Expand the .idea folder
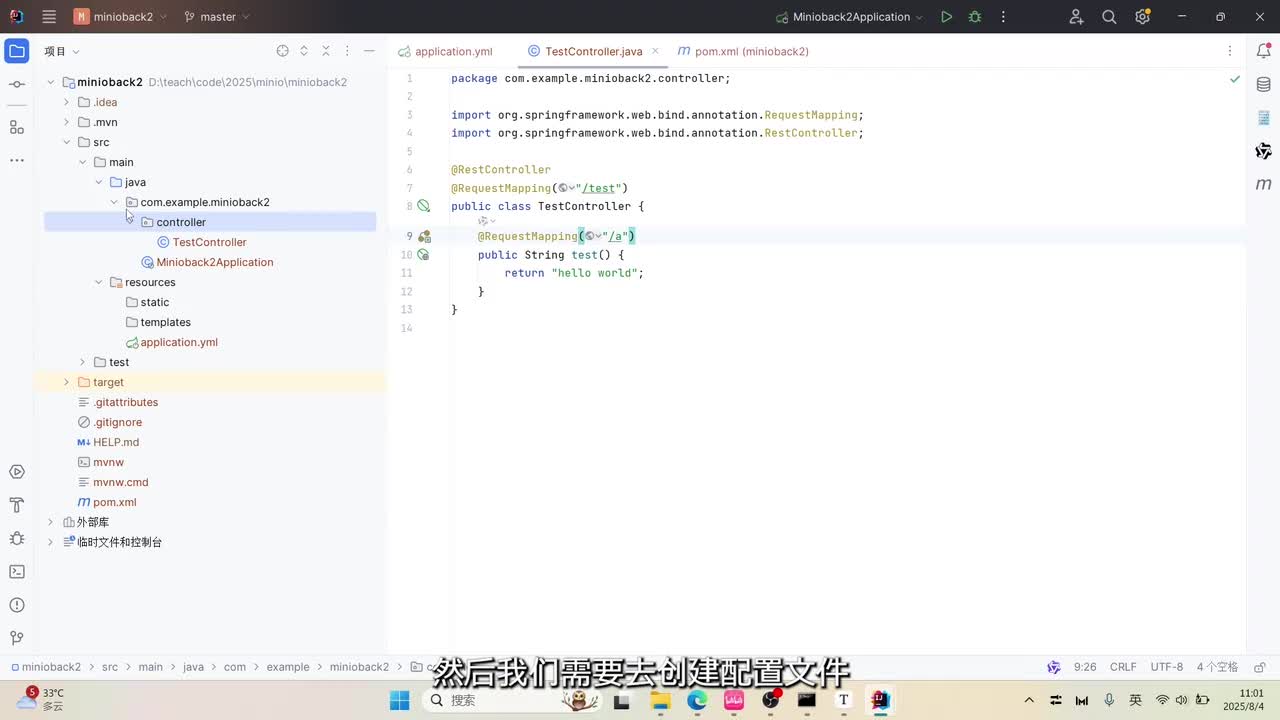Image resolution: width=1280 pixels, height=720 pixels. (x=67, y=102)
